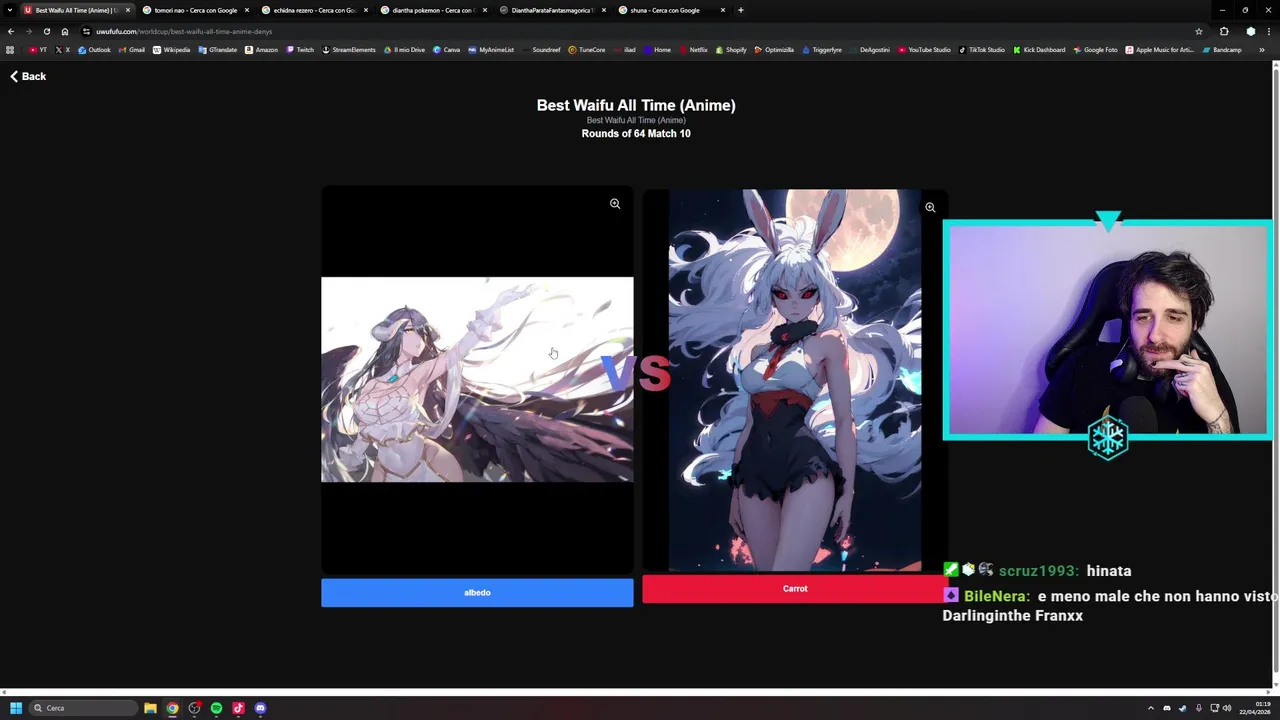Image resolution: width=1280 pixels, height=720 pixels.
Task: Open the taskbar clock and date
Action: point(1255,708)
